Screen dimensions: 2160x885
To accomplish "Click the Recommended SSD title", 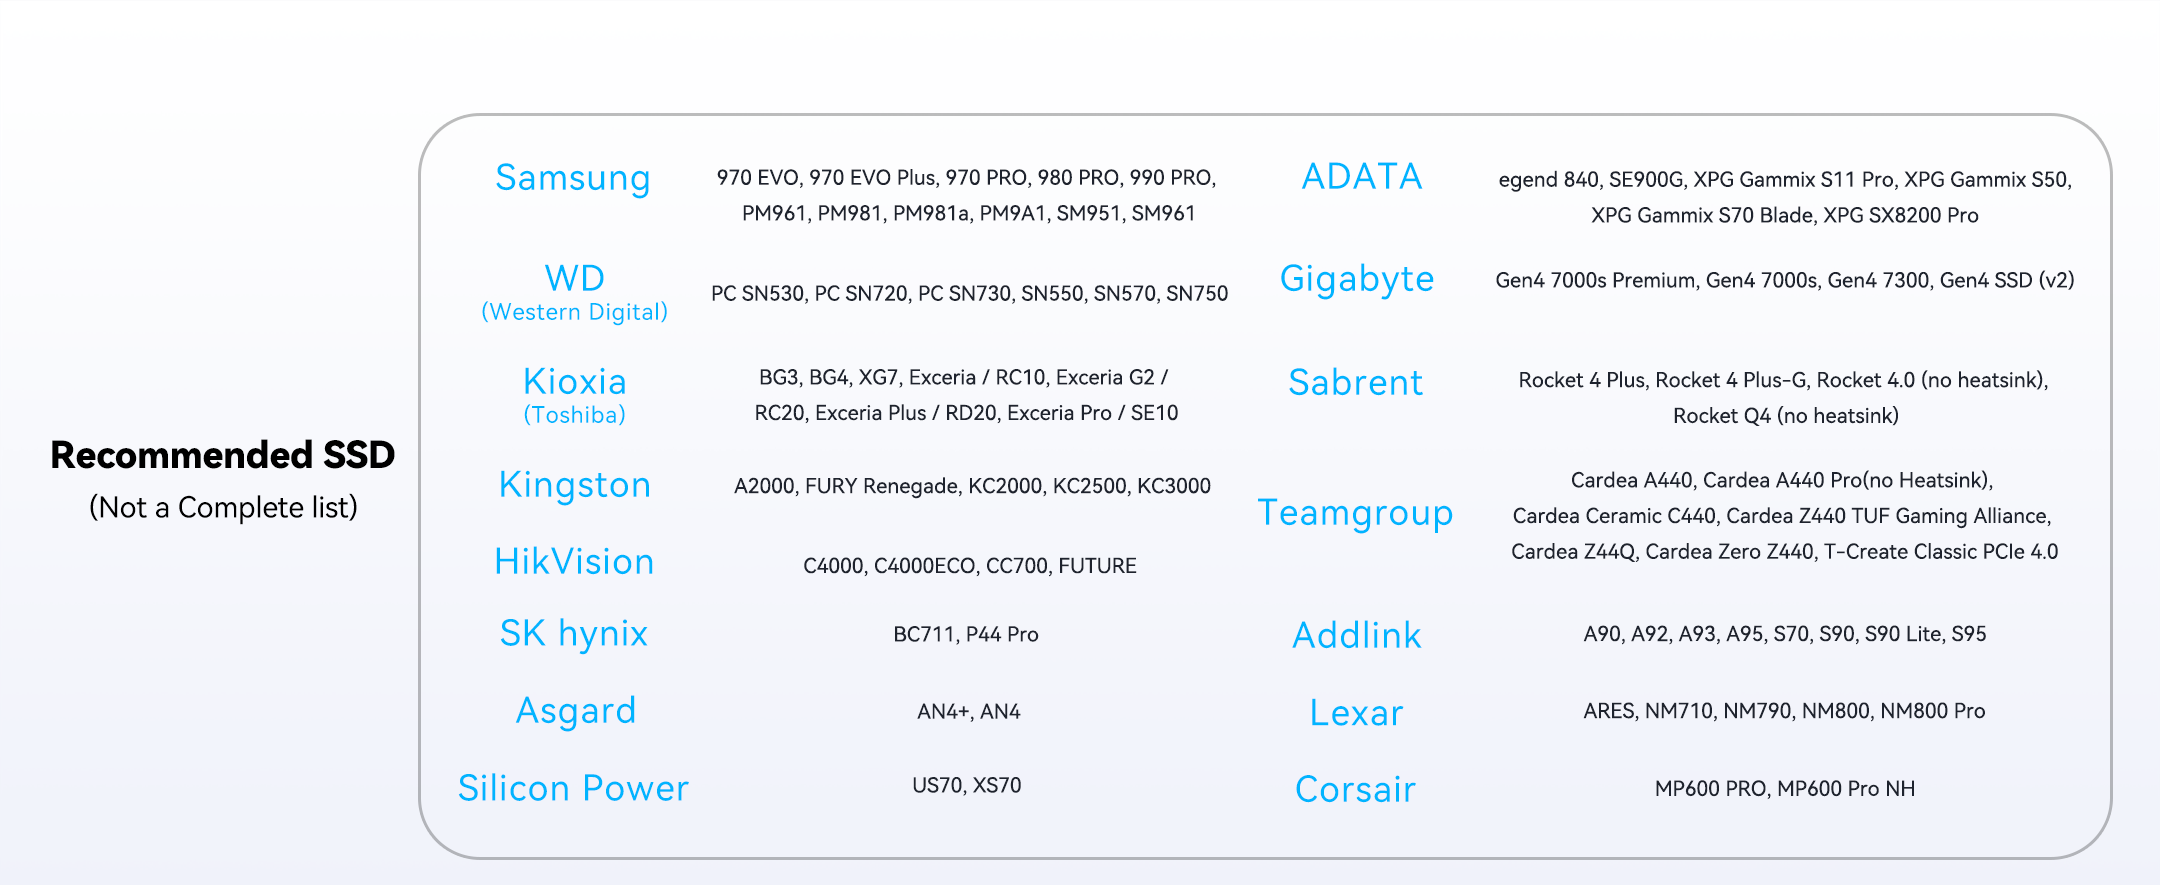I will (x=223, y=455).
